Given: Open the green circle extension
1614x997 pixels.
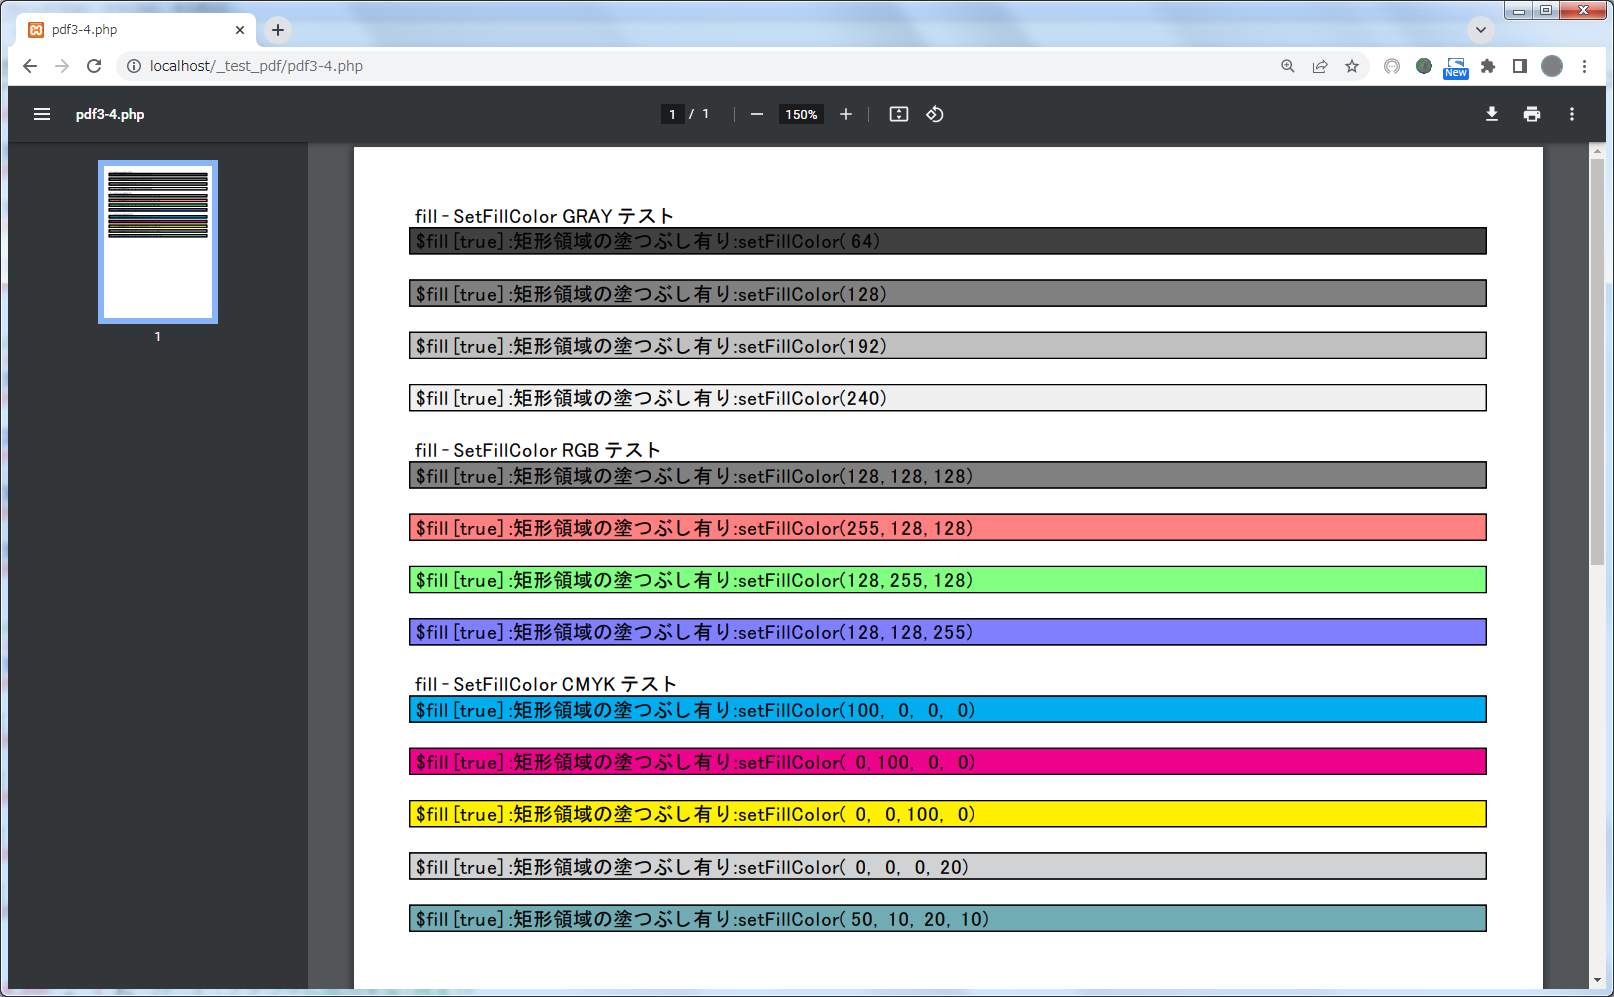Looking at the screenshot, I should (x=1424, y=66).
